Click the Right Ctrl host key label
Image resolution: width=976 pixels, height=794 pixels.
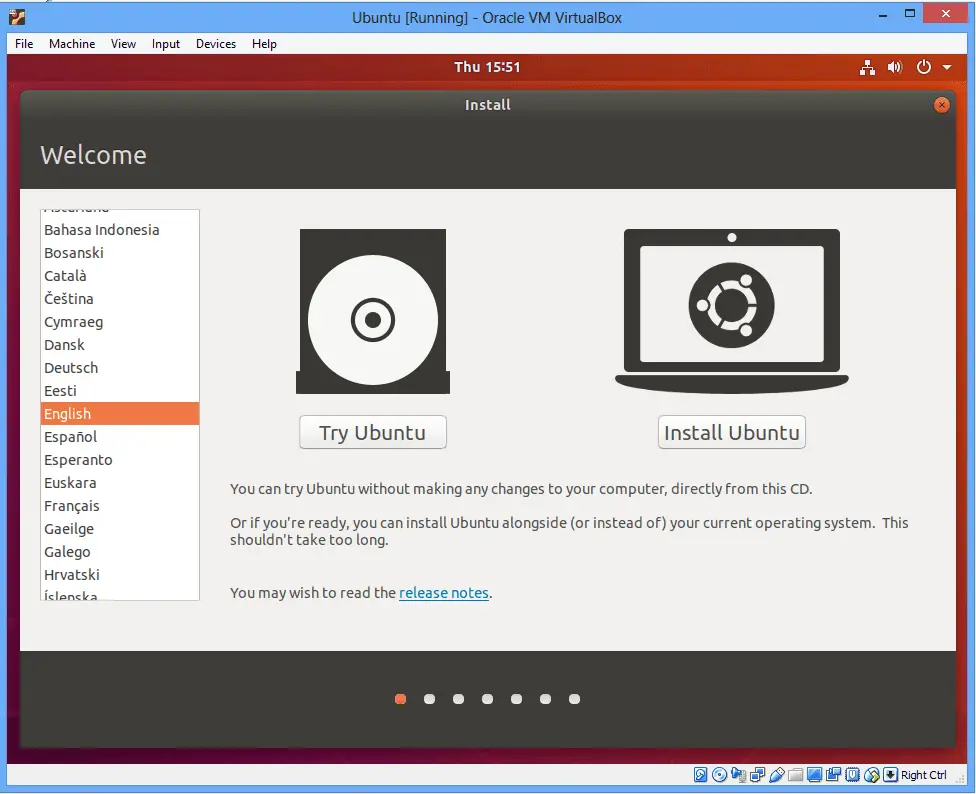[x=924, y=775]
